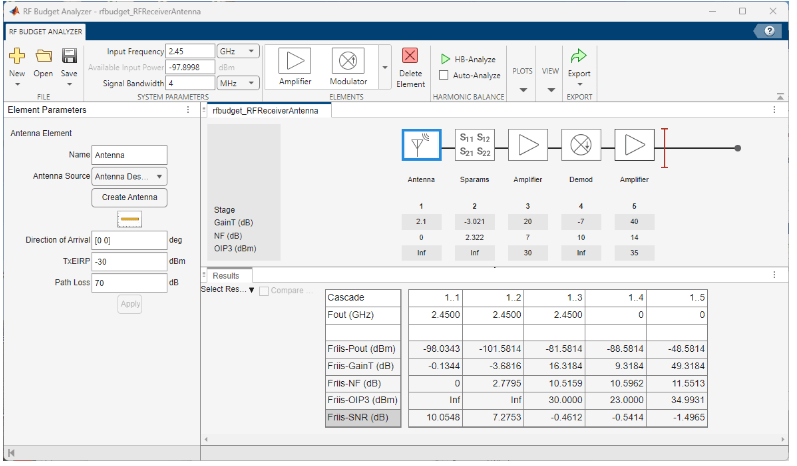Enable the Auto-Analyze checkbox
Viewport: 797px width, 466px height.
(x=444, y=75)
